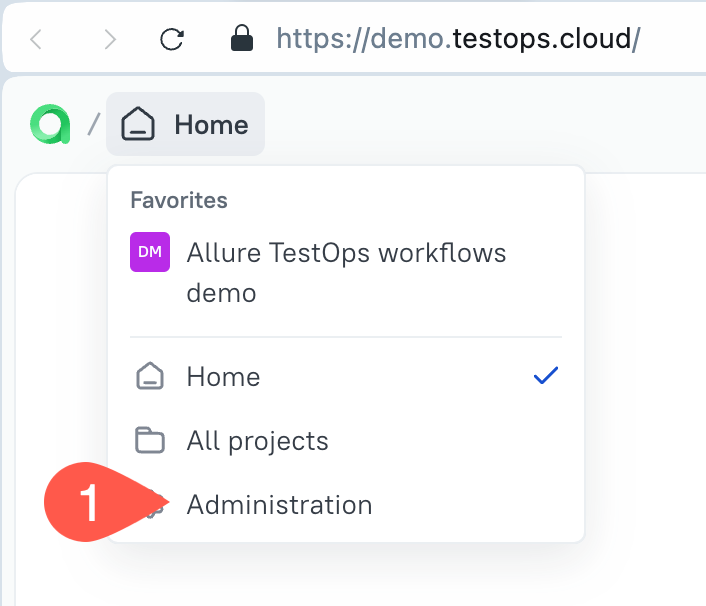This screenshot has width=706, height=606.
Task: Select All projects menu entry
Action: tap(346, 440)
